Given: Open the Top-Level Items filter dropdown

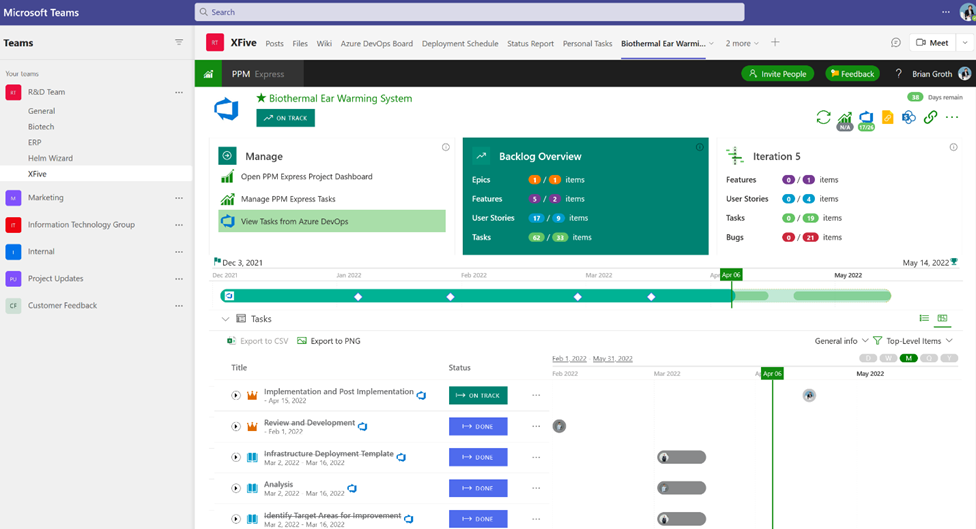Looking at the screenshot, I should [x=919, y=341].
